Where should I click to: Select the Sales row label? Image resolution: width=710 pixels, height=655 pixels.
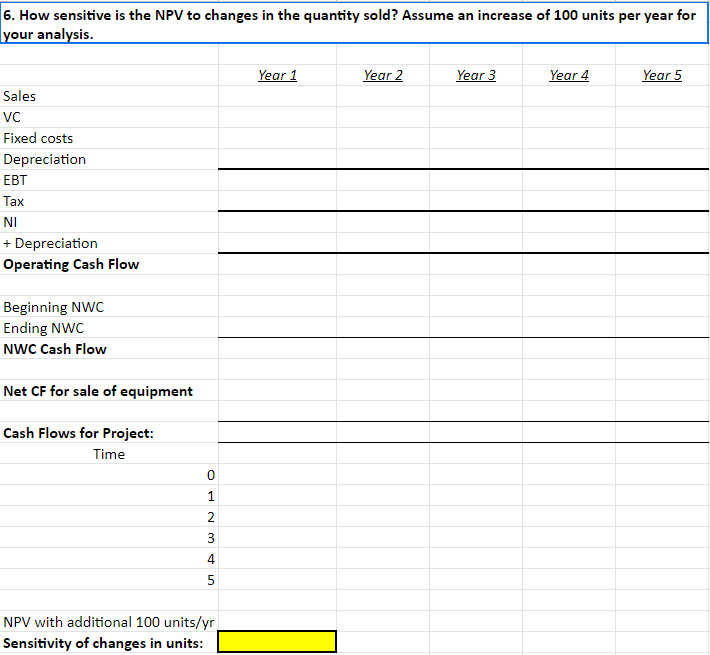tap(19, 96)
